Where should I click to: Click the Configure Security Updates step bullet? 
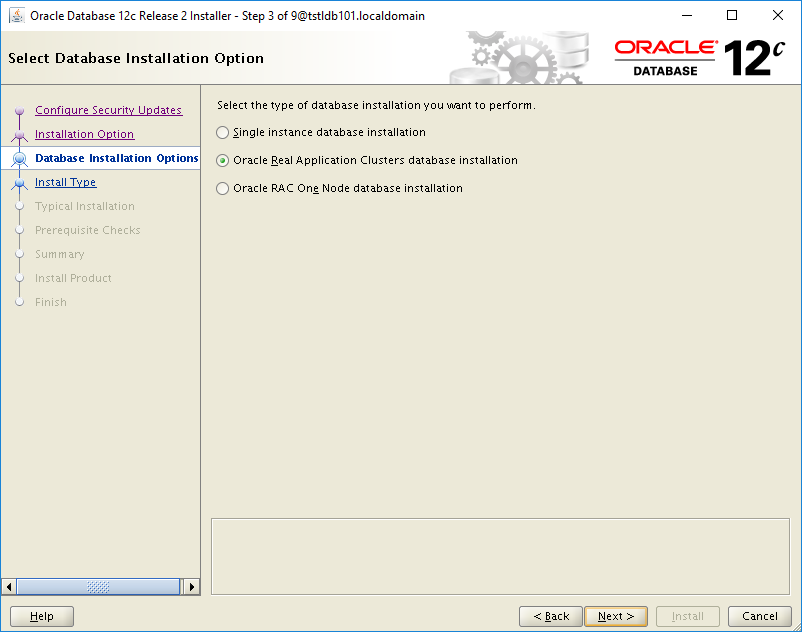pyautogui.click(x=19, y=110)
